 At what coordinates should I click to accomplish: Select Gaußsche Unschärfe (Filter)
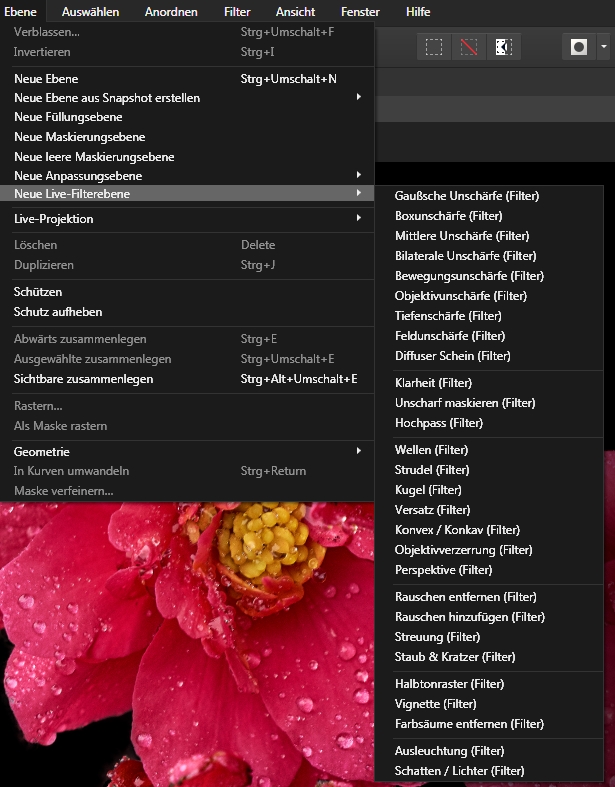(x=489, y=196)
